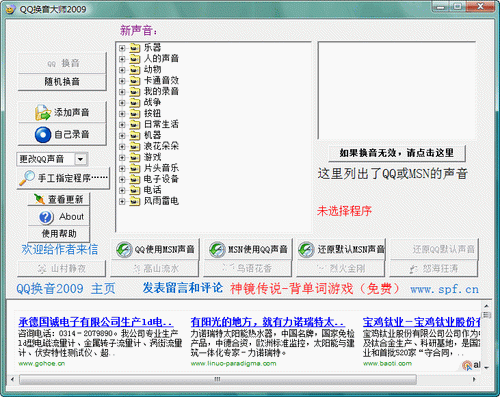Click the 随机换音 button

62,82
